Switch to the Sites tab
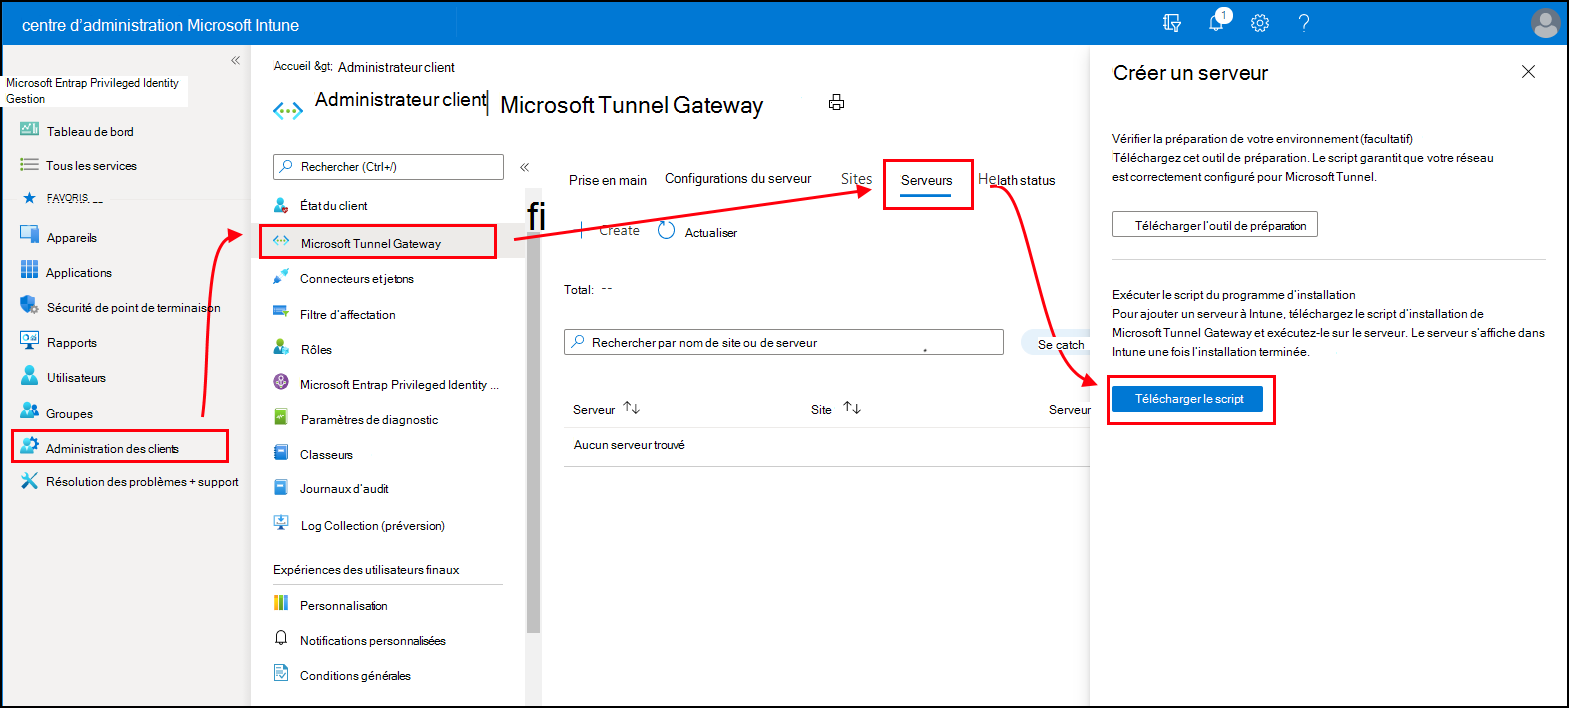1569x708 pixels. coord(856,178)
